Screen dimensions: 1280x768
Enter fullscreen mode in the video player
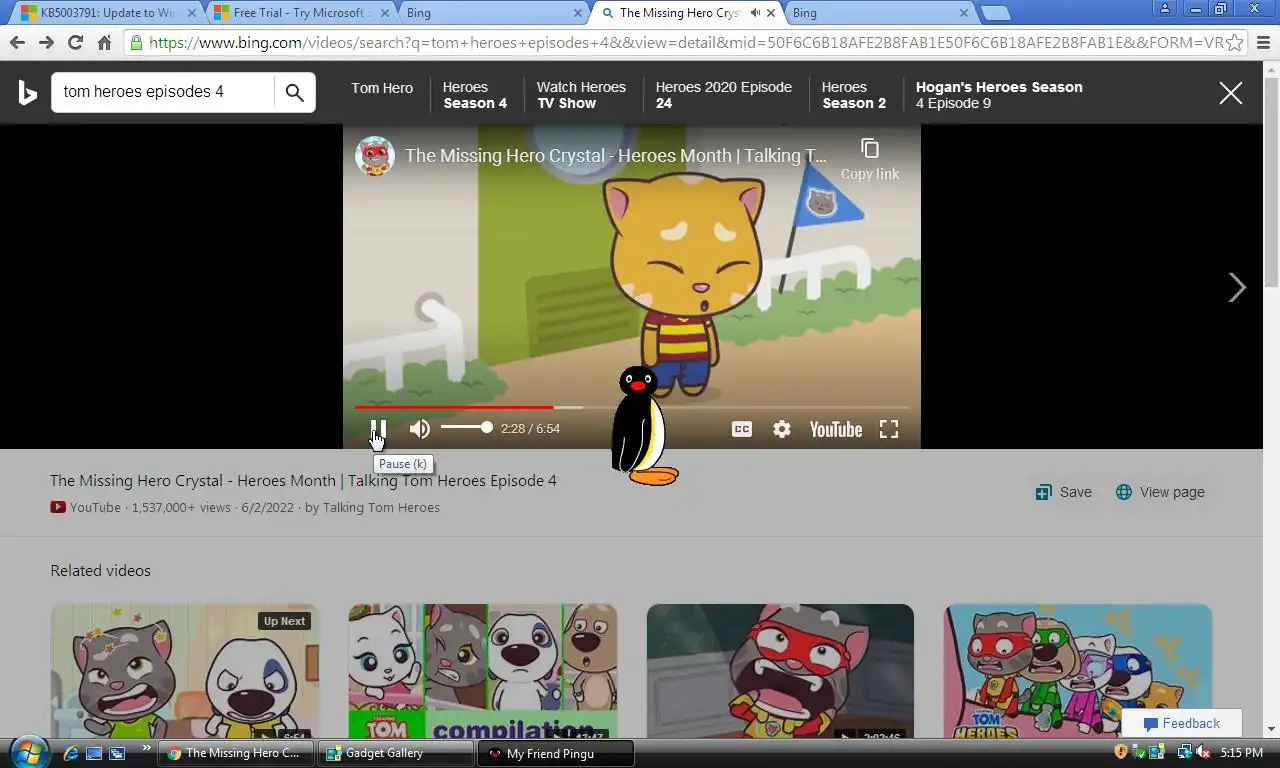click(x=889, y=429)
